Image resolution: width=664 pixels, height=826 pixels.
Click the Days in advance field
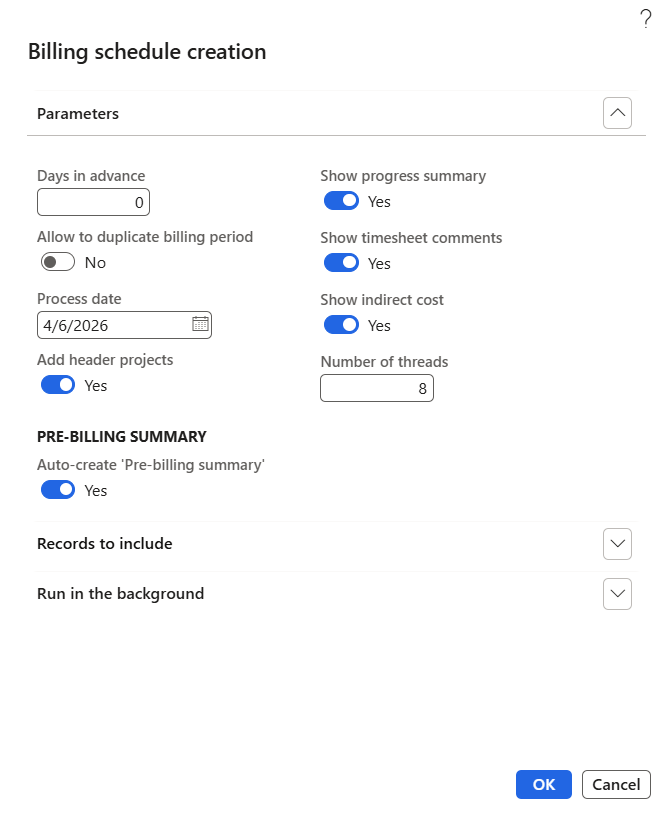pyautogui.click(x=93, y=203)
